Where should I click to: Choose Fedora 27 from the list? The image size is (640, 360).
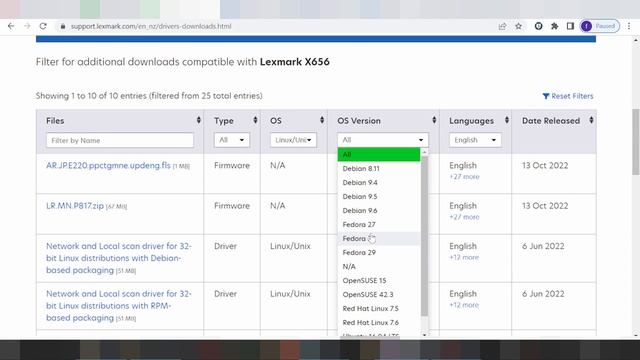[379, 224]
